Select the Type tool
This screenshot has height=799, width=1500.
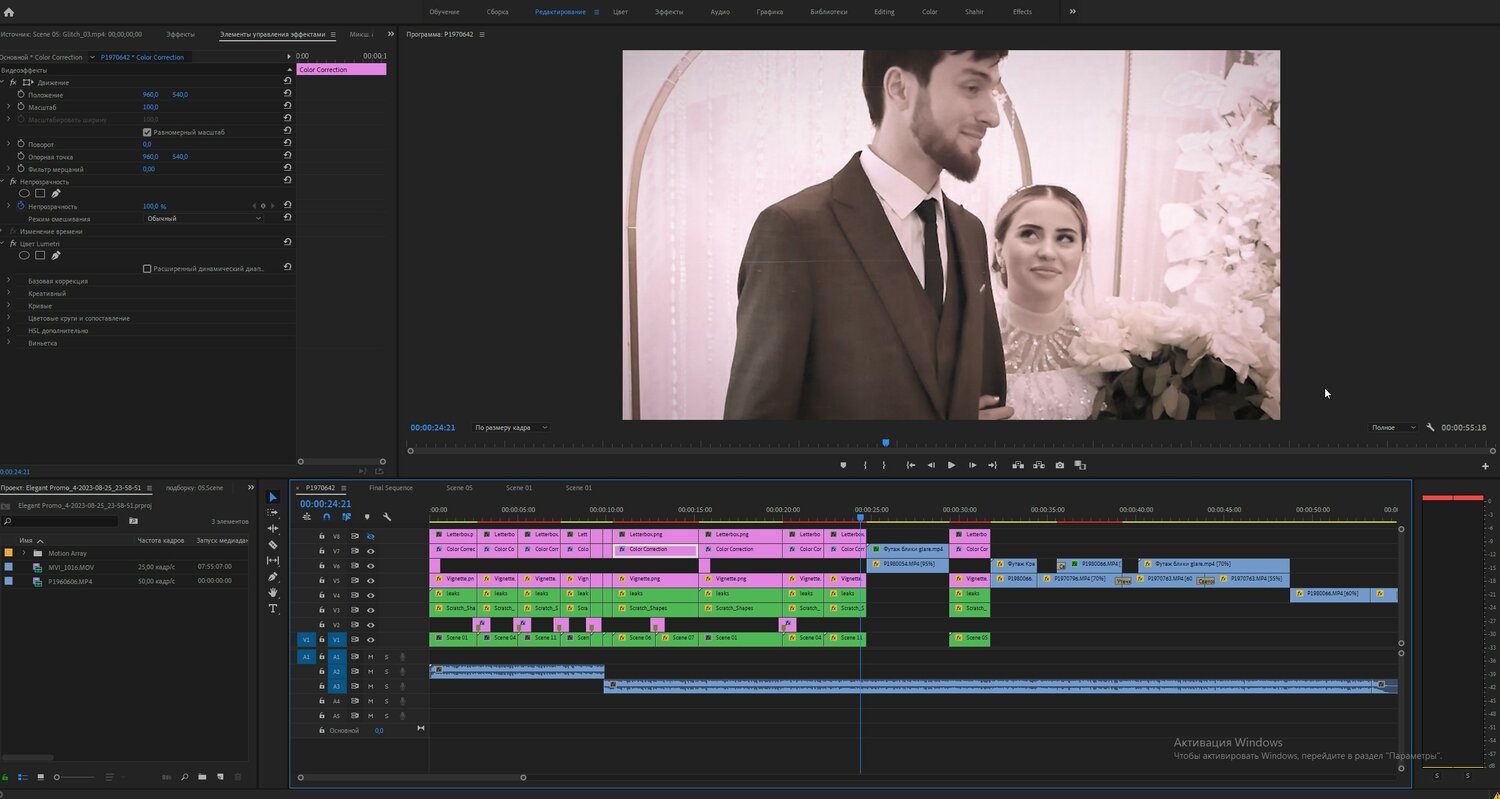coord(273,608)
